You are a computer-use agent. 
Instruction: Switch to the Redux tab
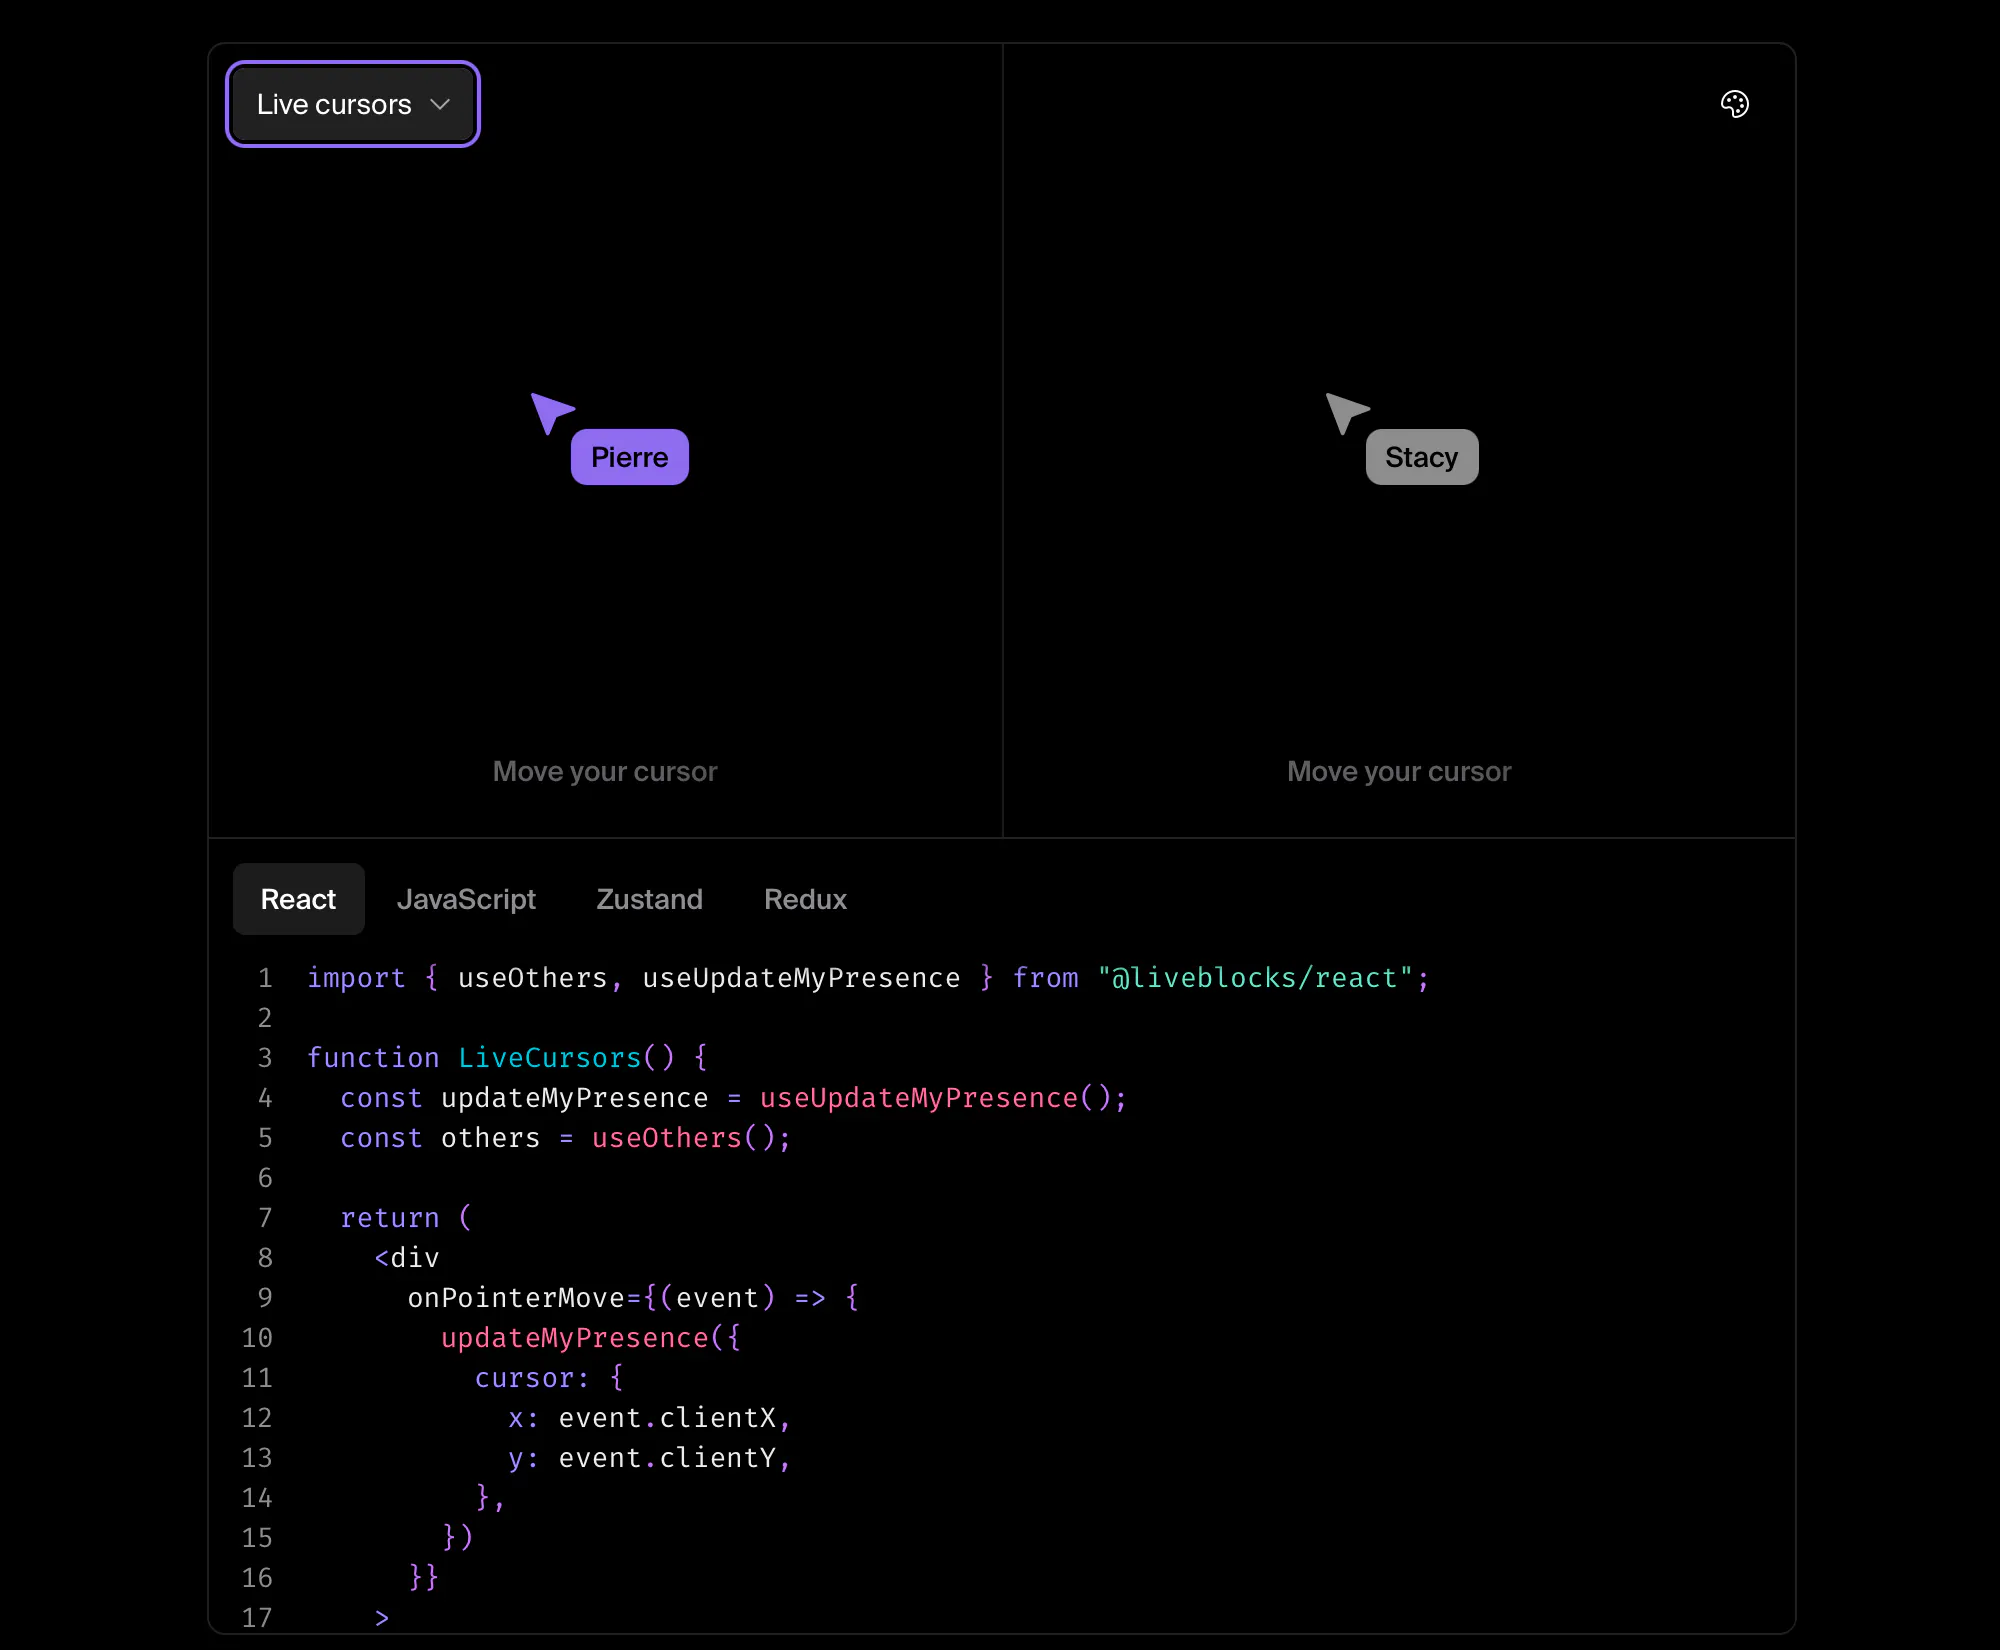805,899
